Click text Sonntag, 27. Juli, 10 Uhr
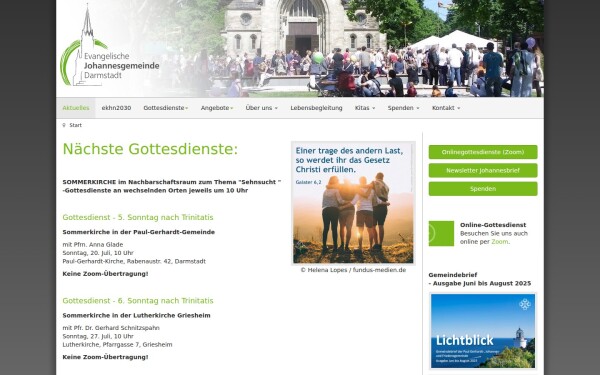Viewport: 600px width, 375px height. pos(98,336)
